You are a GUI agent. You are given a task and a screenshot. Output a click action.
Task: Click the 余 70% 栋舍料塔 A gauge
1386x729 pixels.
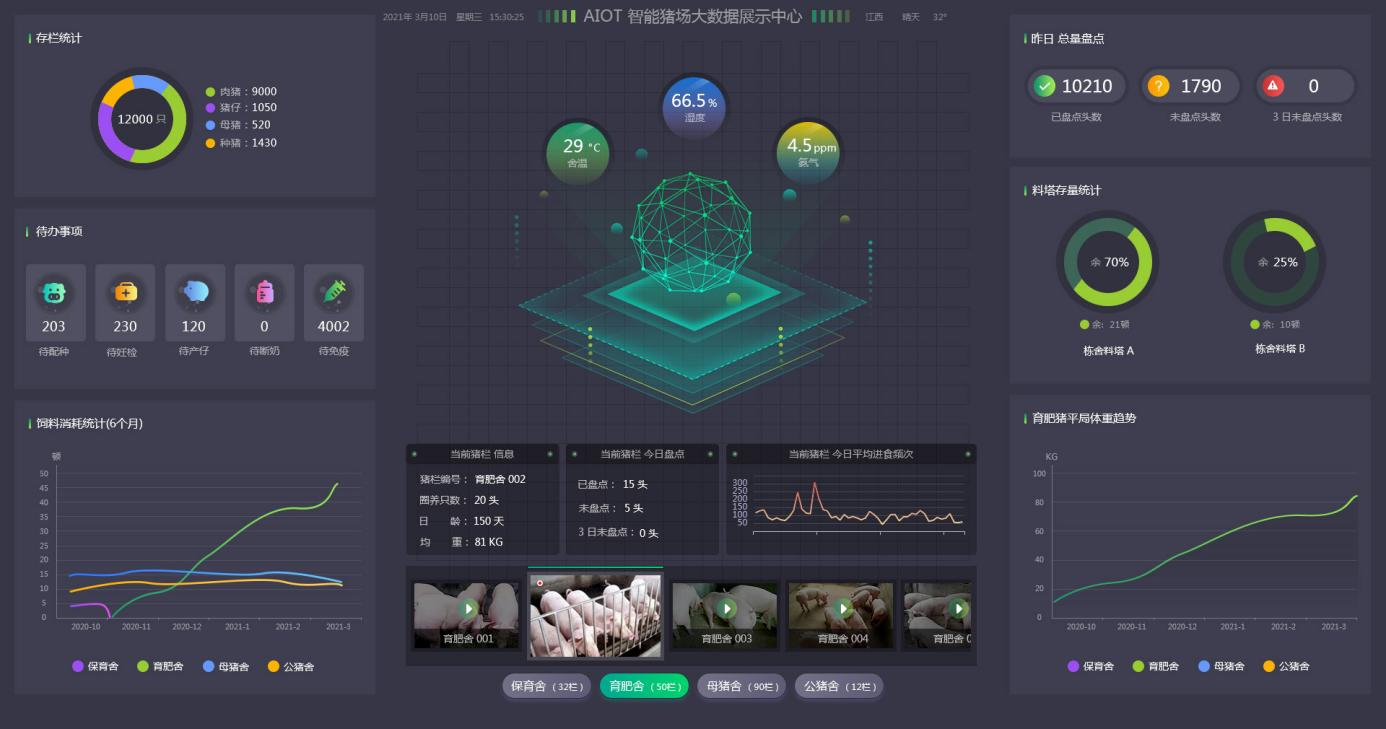[1108, 262]
